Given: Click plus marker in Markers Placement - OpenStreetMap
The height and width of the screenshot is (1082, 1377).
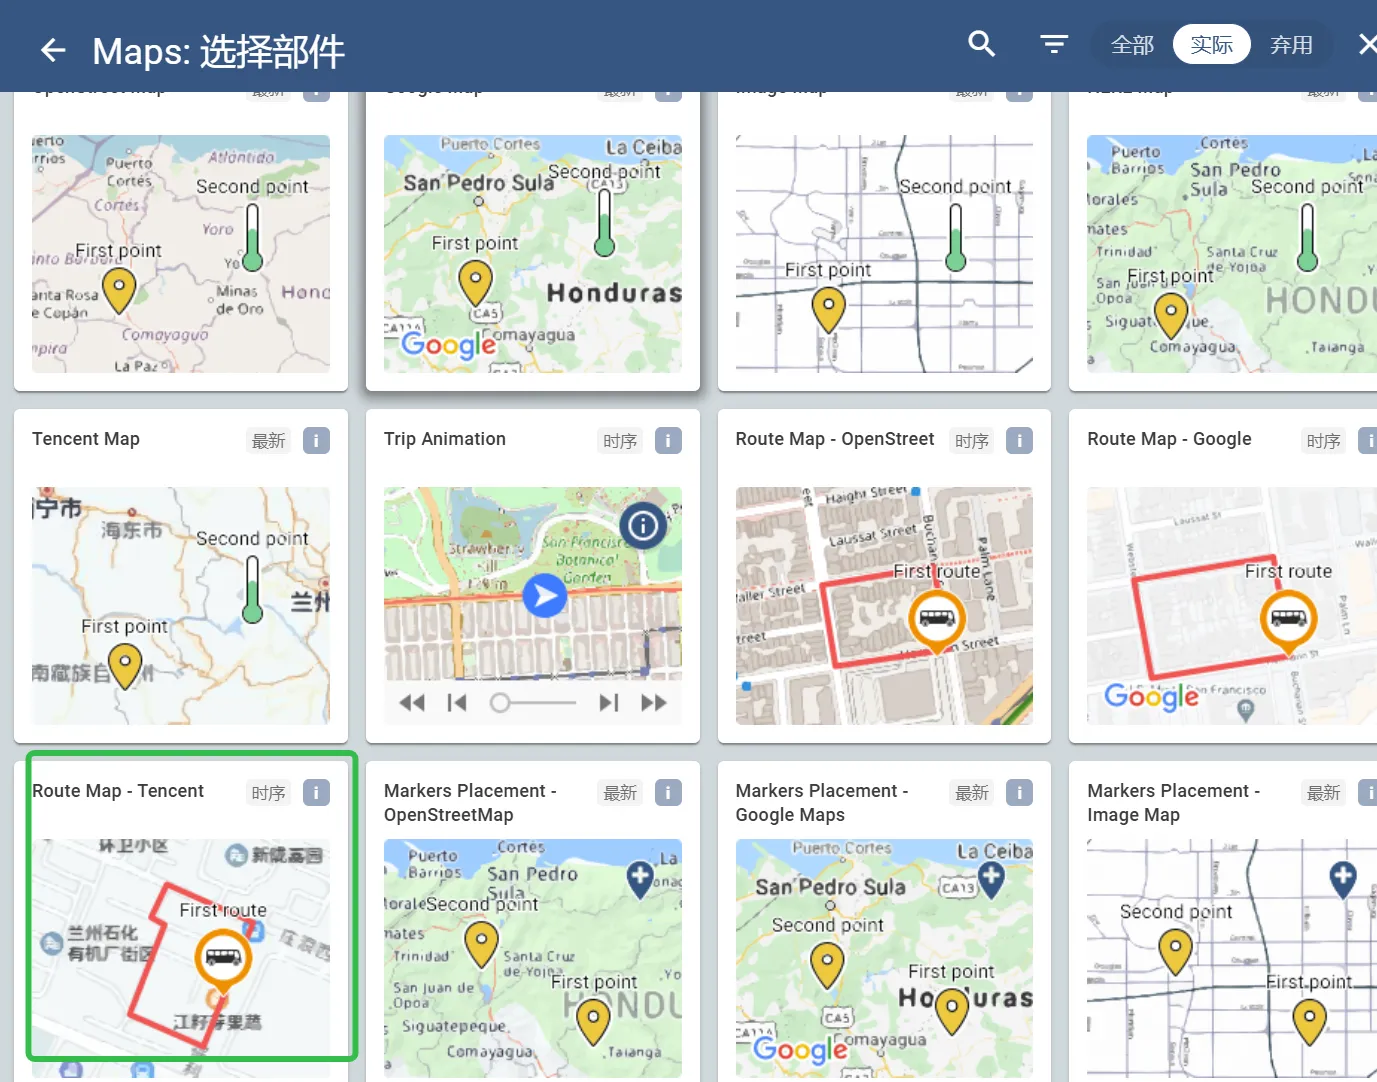Looking at the screenshot, I should click(640, 879).
